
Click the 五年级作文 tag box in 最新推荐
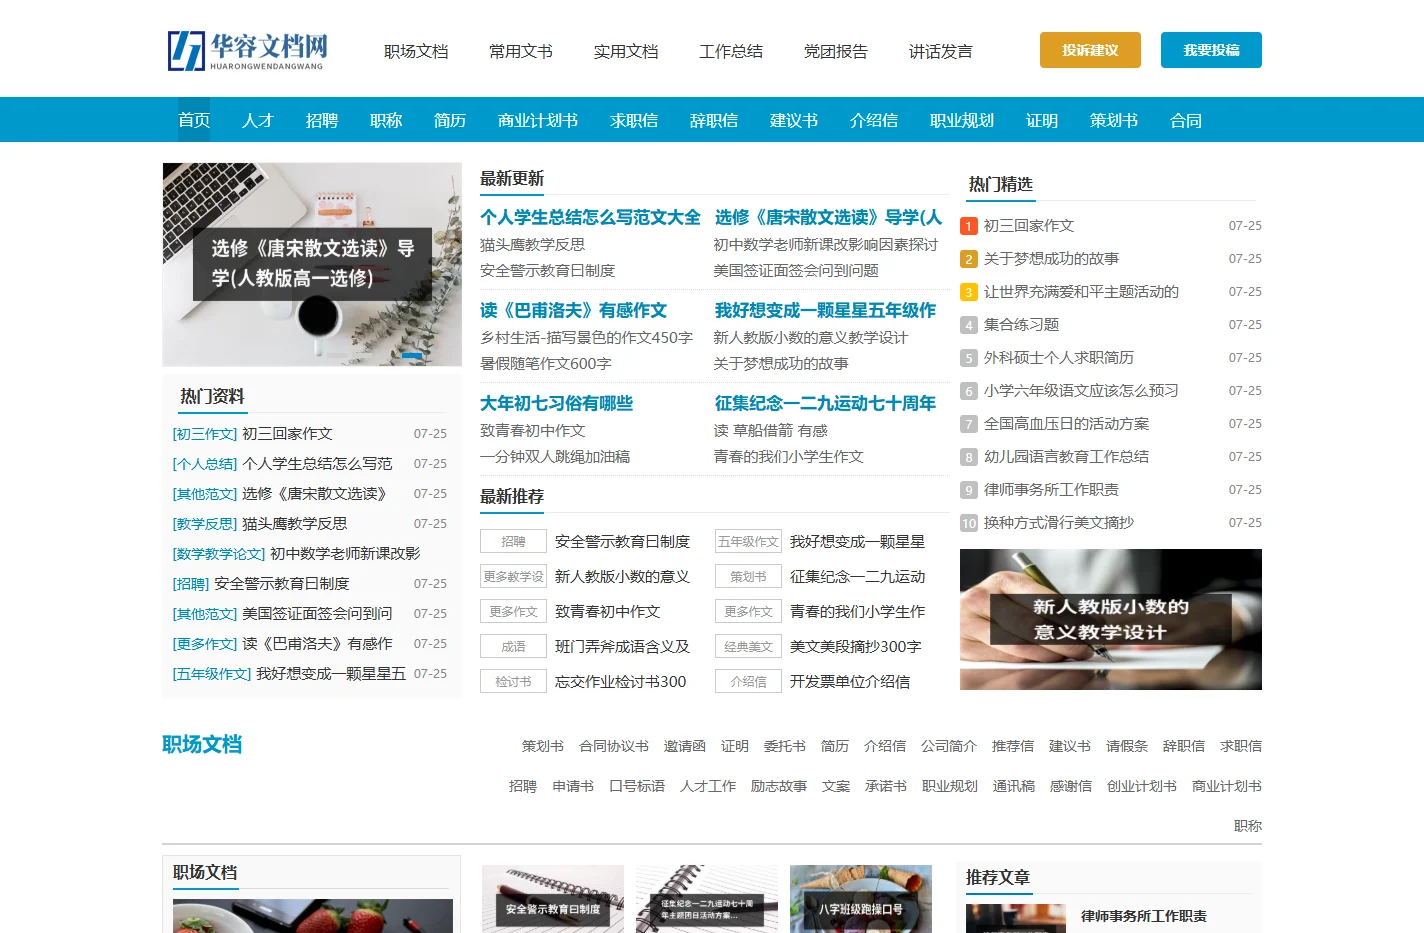(x=748, y=541)
